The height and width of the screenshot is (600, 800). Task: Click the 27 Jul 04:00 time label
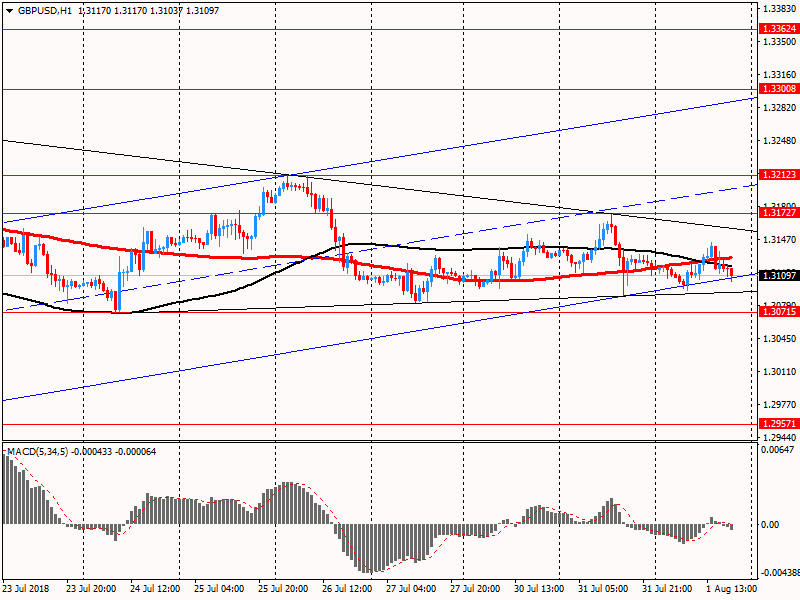click(411, 589)
